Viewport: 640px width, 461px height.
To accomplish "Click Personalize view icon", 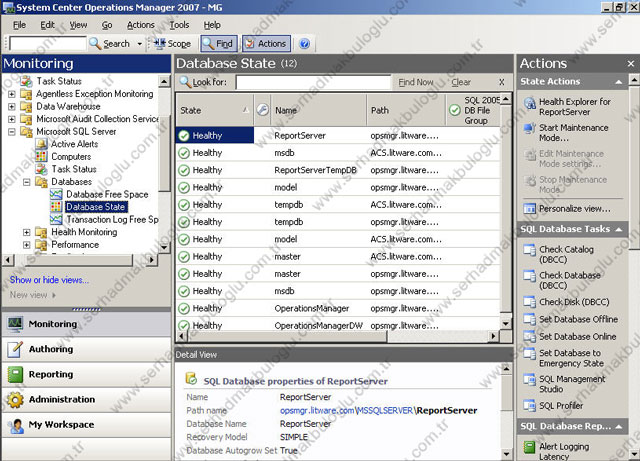I will (x=530, y=208).
